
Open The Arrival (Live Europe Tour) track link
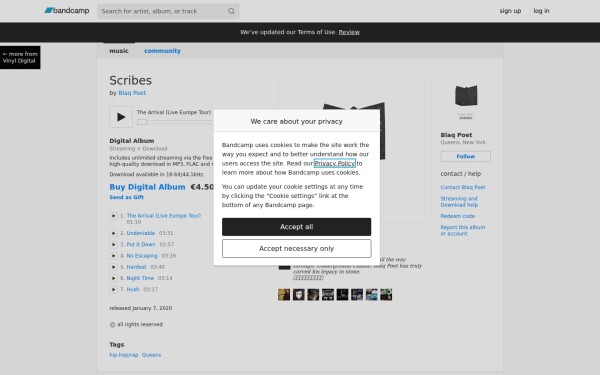coord(164,216)
